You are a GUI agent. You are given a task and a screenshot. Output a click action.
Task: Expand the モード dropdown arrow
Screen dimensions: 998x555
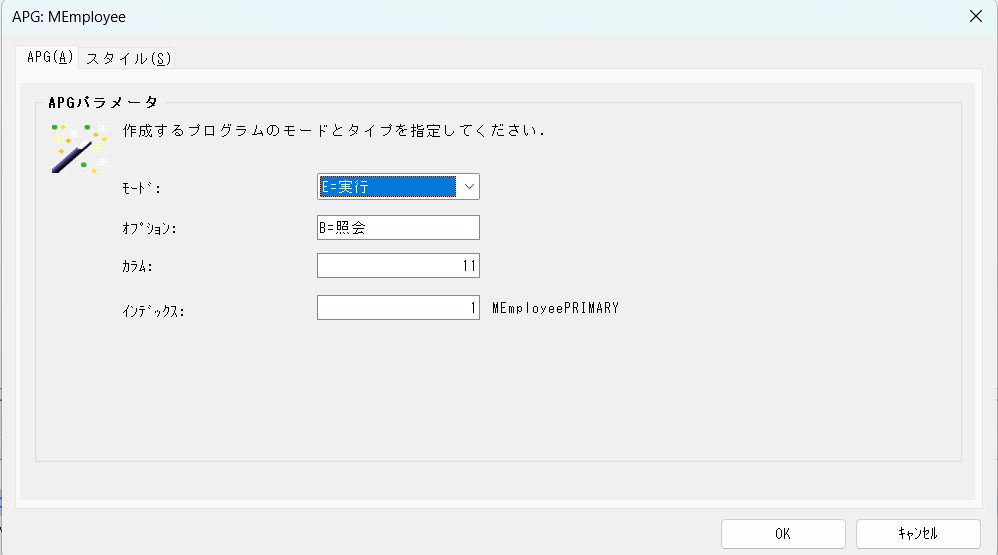[468, 187]
